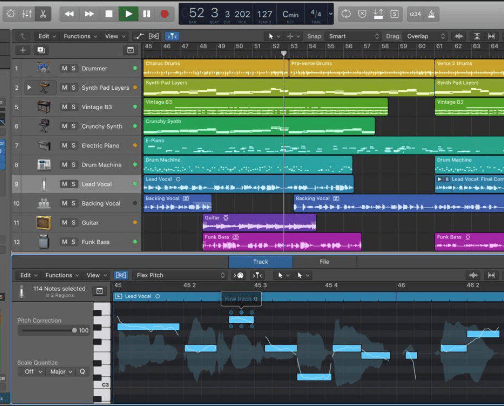Mute the Vintage B3 track

[64, 107]
